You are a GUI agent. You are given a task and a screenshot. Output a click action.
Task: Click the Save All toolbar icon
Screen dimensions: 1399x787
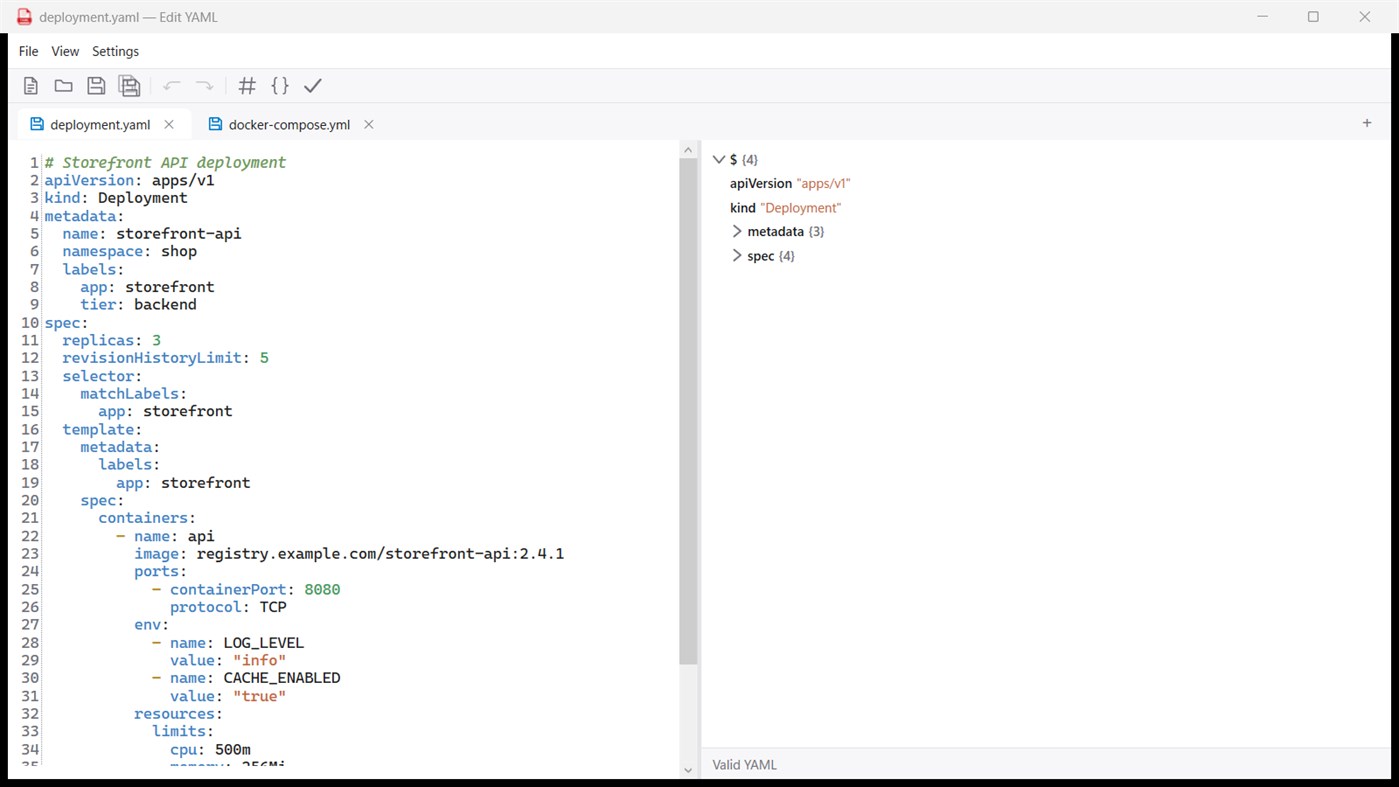(129, 86)
